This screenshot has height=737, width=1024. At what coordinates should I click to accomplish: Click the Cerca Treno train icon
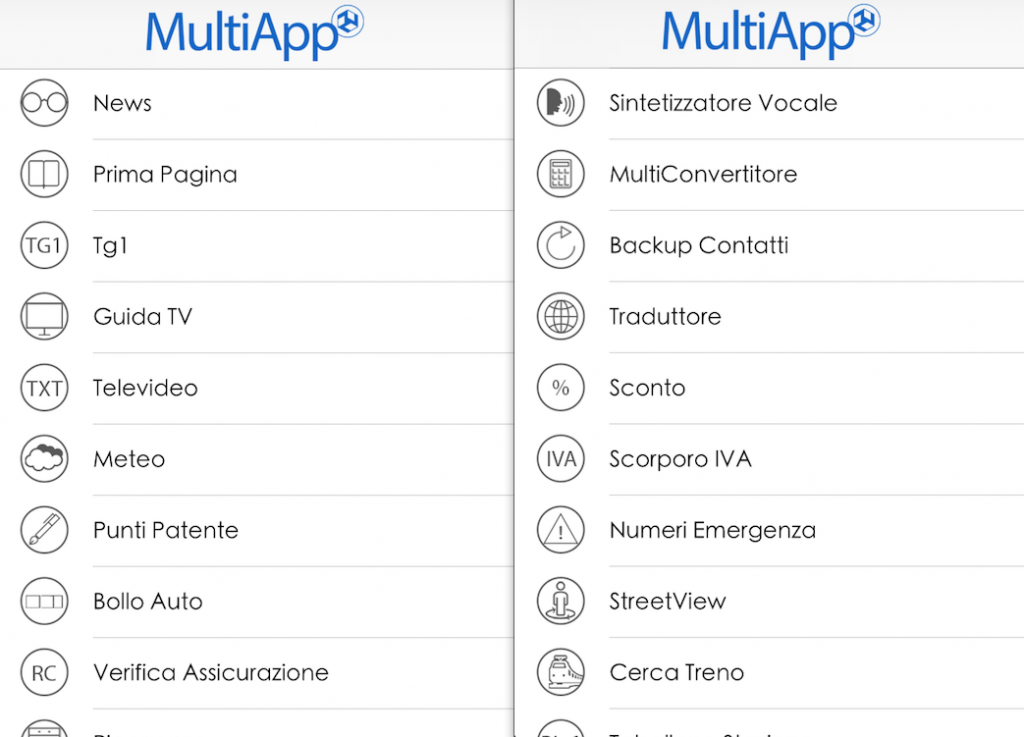(x=560, y=672)
